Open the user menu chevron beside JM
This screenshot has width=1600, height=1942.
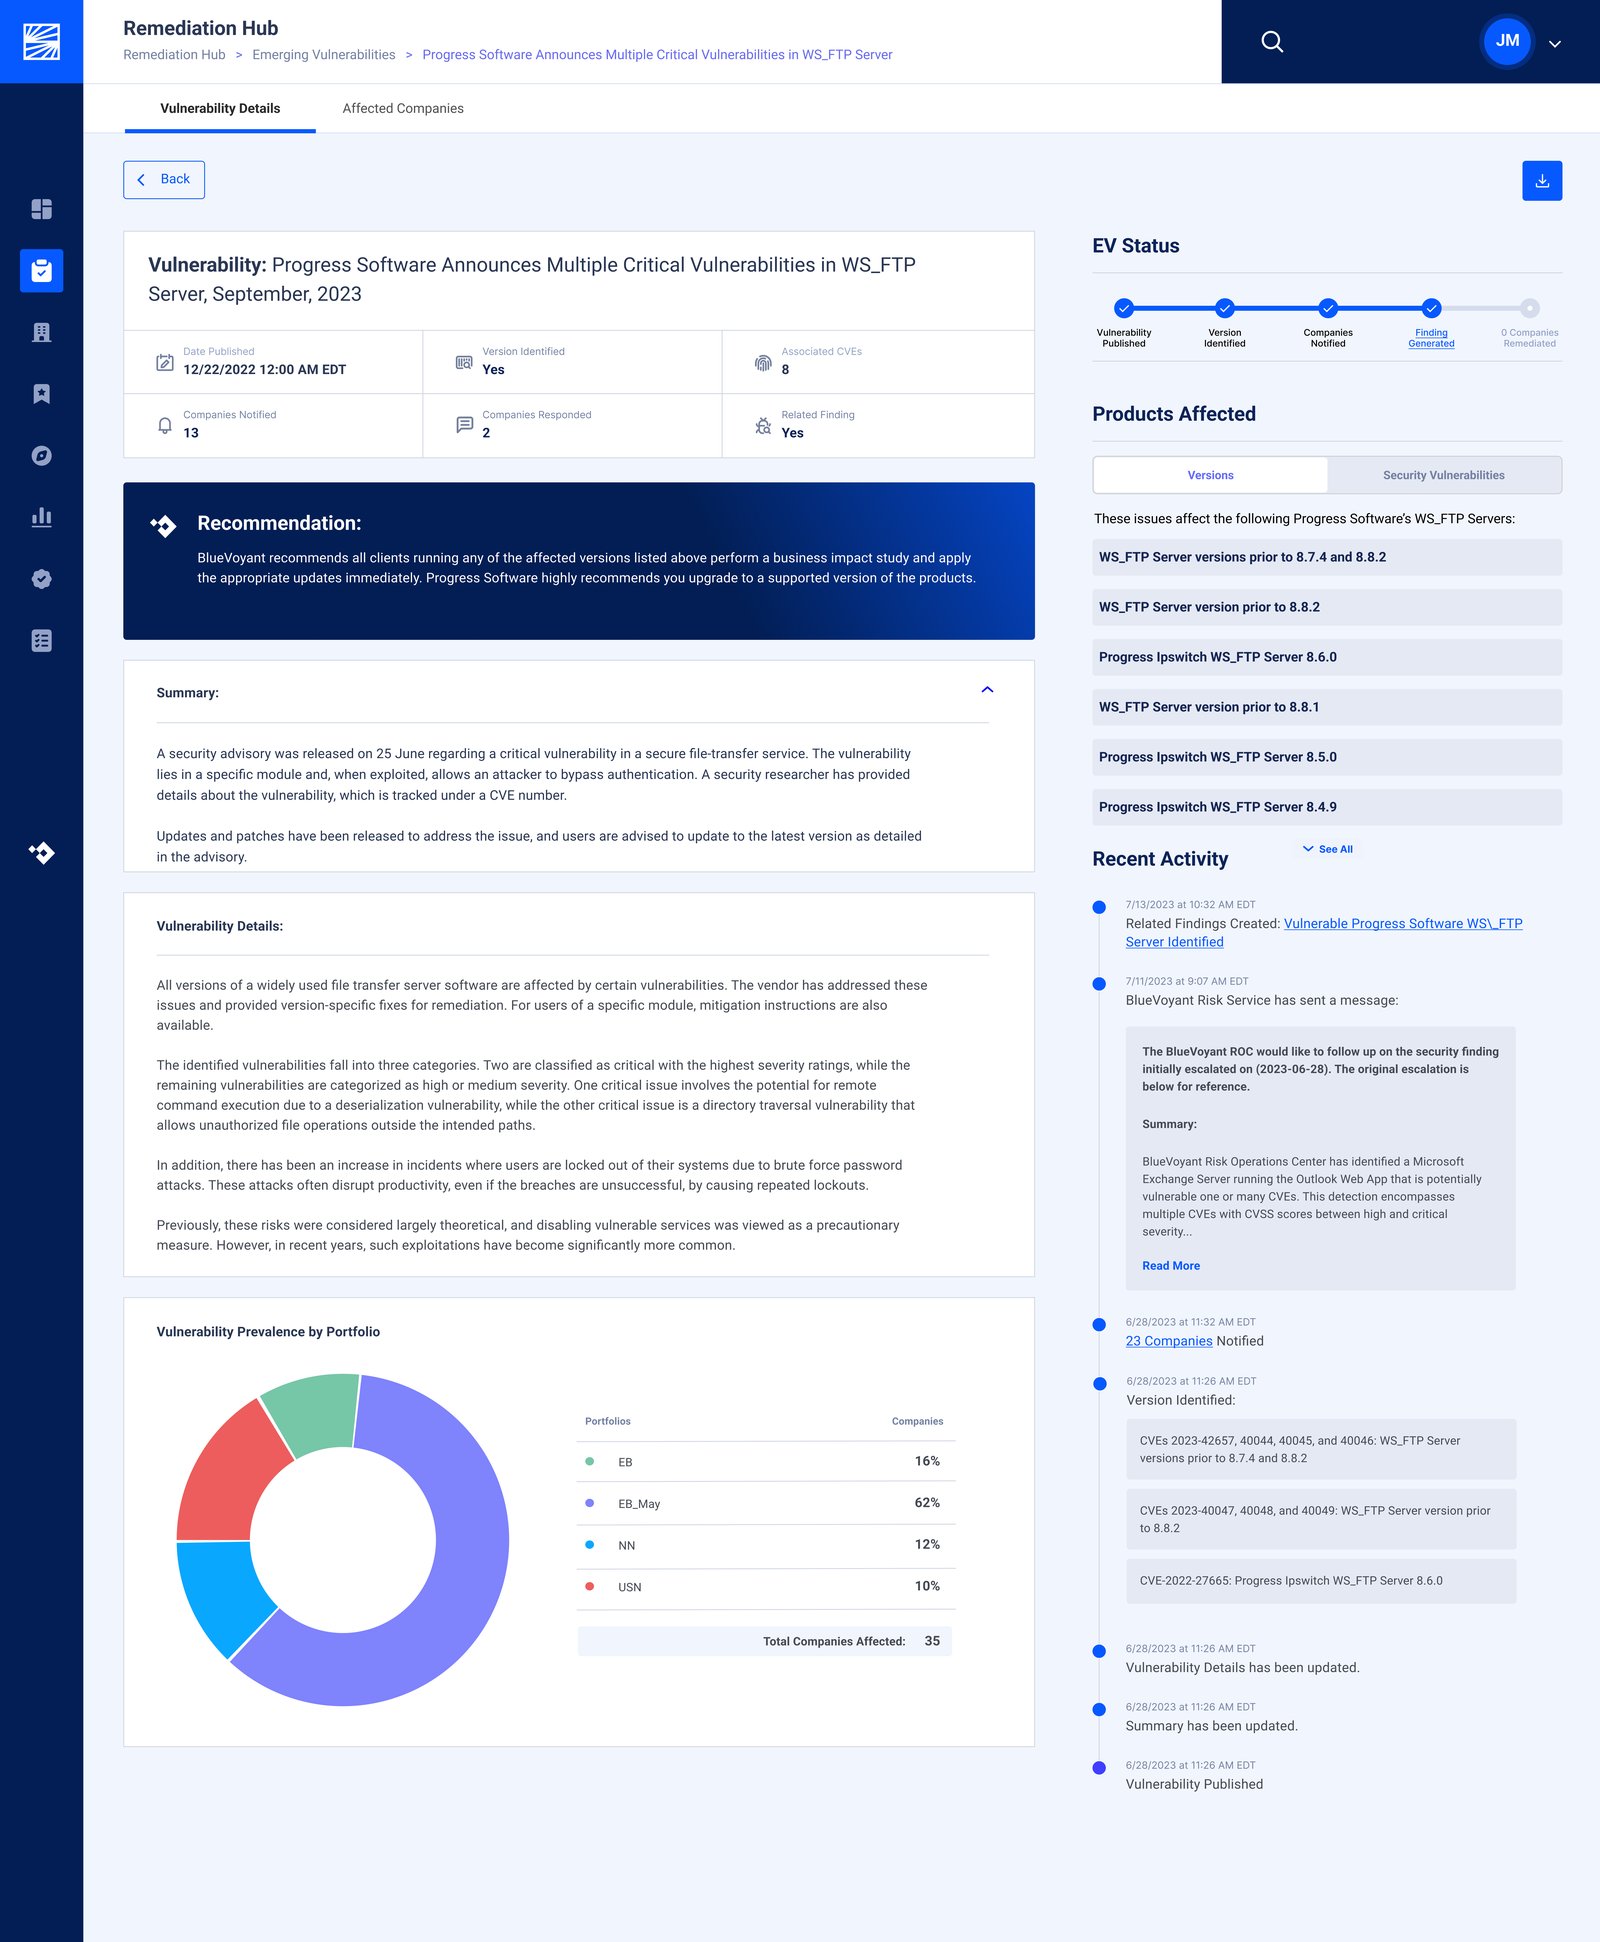[x=1555, y=44]
